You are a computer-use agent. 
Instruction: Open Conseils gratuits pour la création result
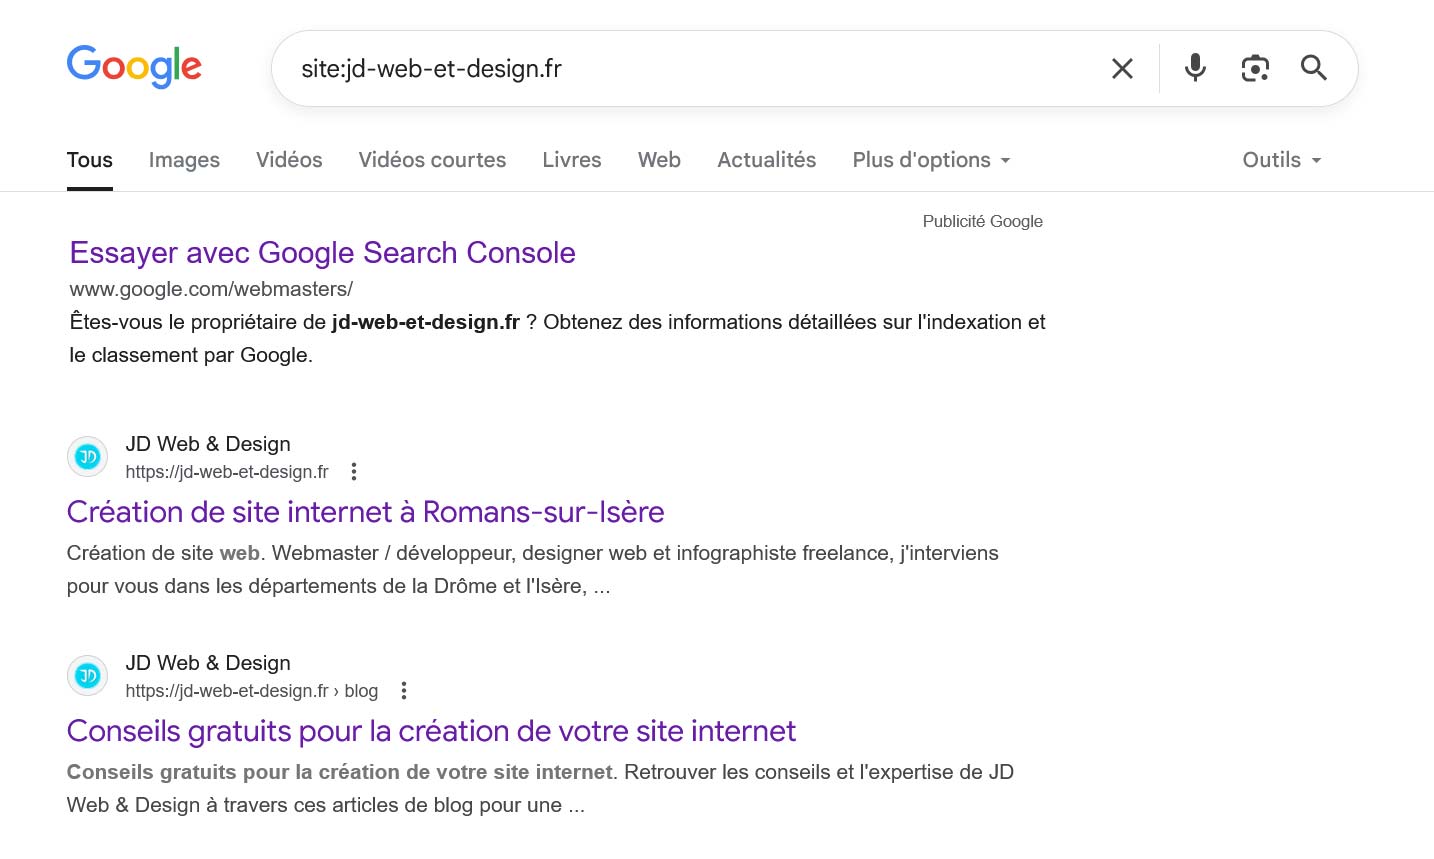(x=431, y=731)
